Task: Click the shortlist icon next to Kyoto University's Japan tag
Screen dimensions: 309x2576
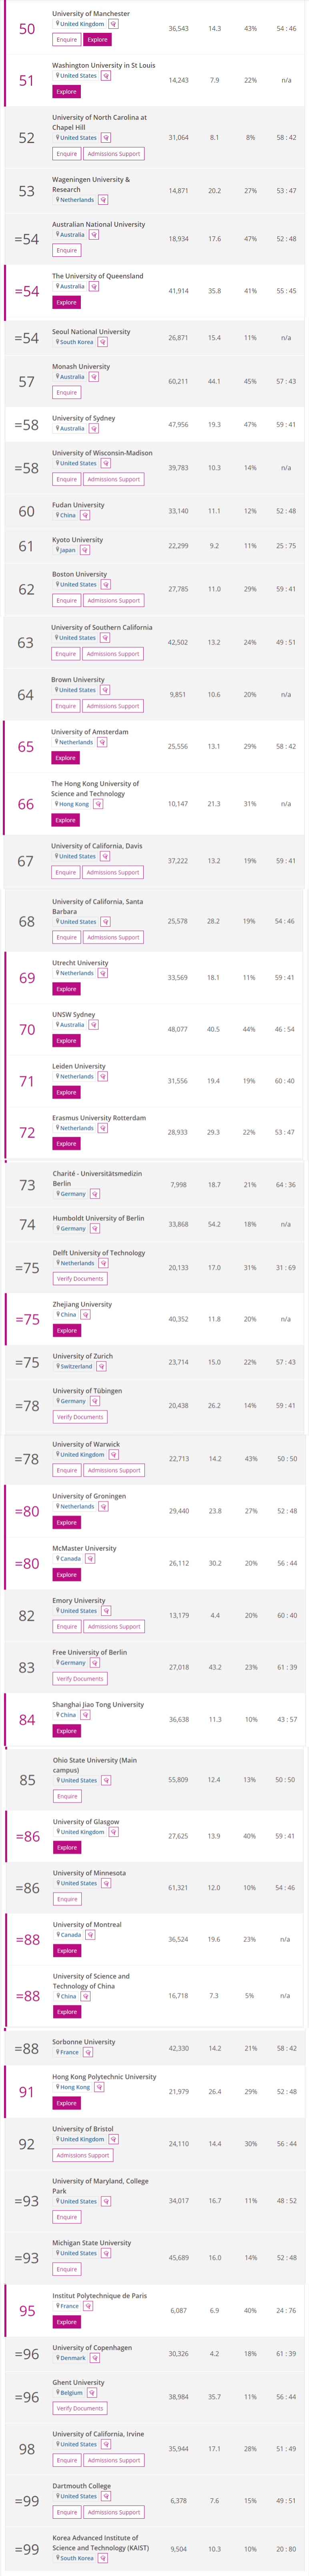Action: pos(84,550)
